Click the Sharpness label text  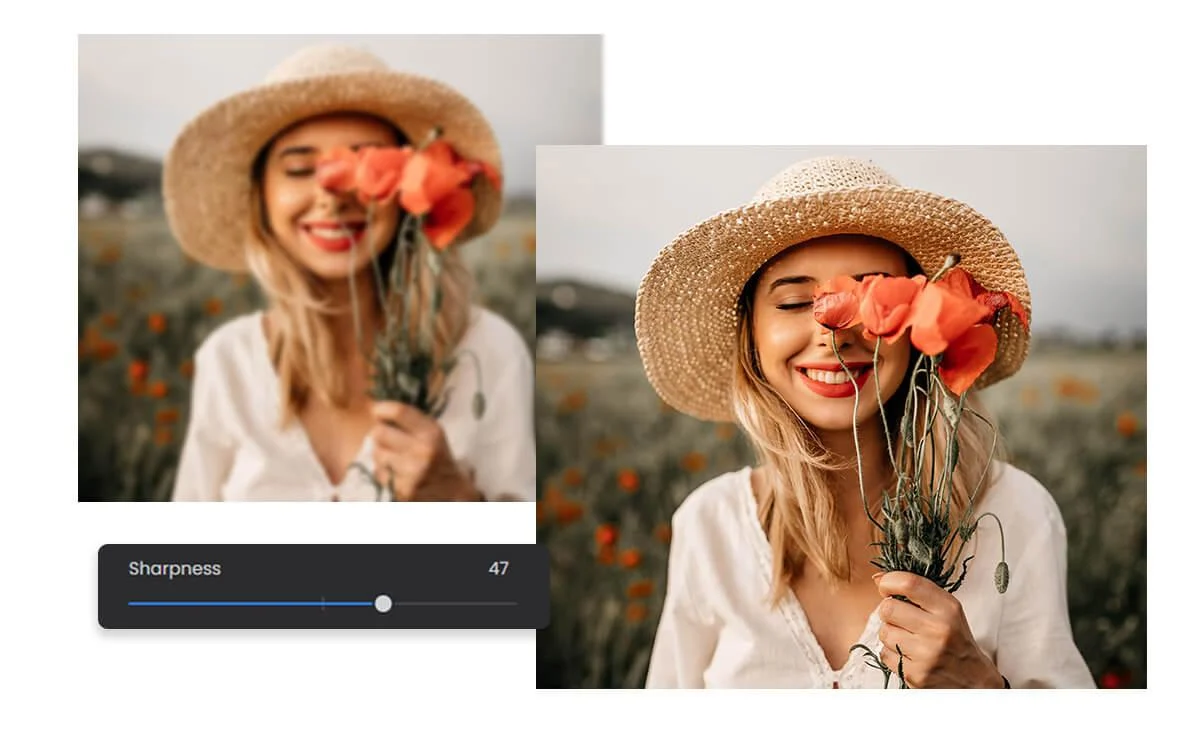[x=176, y=569]
